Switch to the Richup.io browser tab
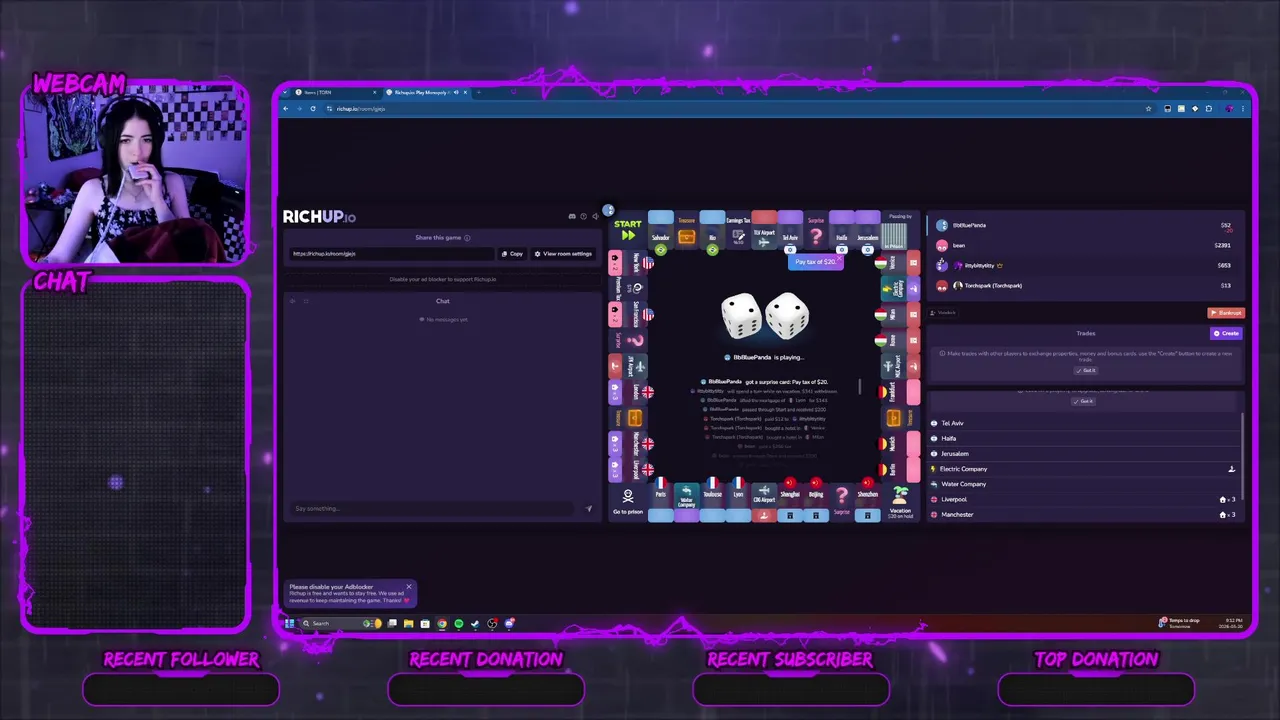This screenshot has height=720, width=1280. click(x=427, y=92)
